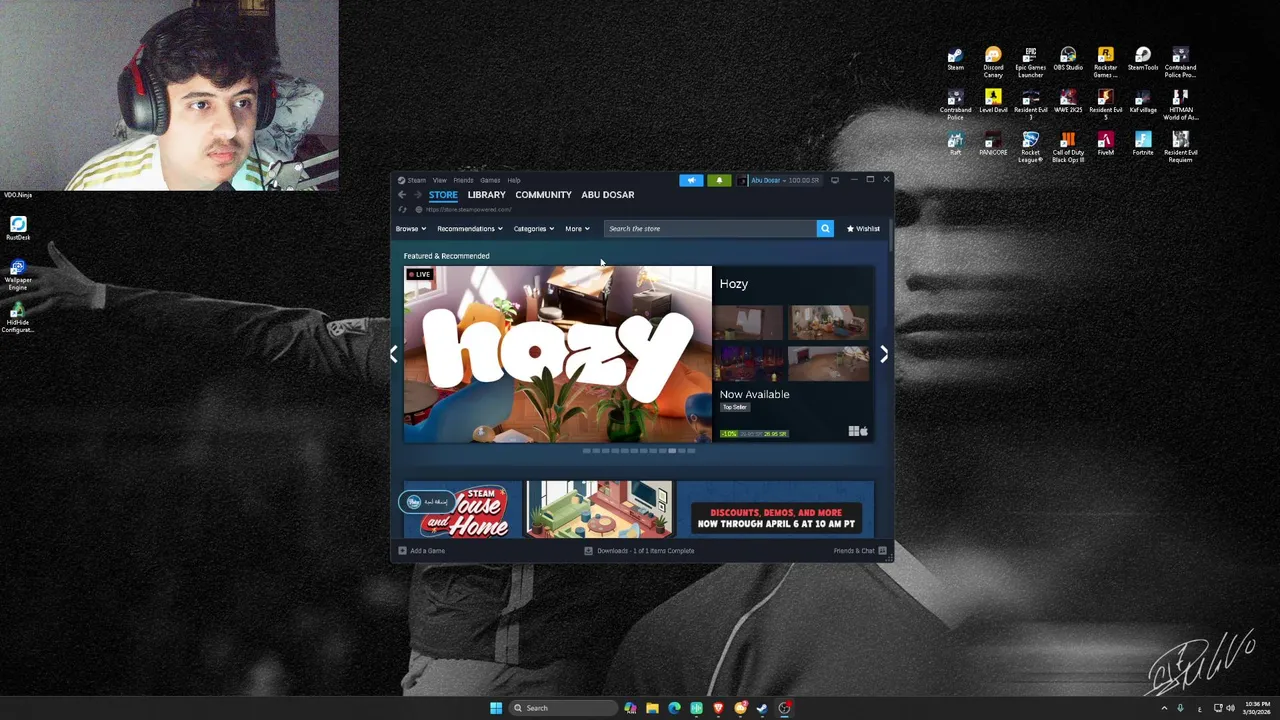The image size is (1280, 720).
Task: Click the Windows taskbar Search box
Action: point(563,708)
